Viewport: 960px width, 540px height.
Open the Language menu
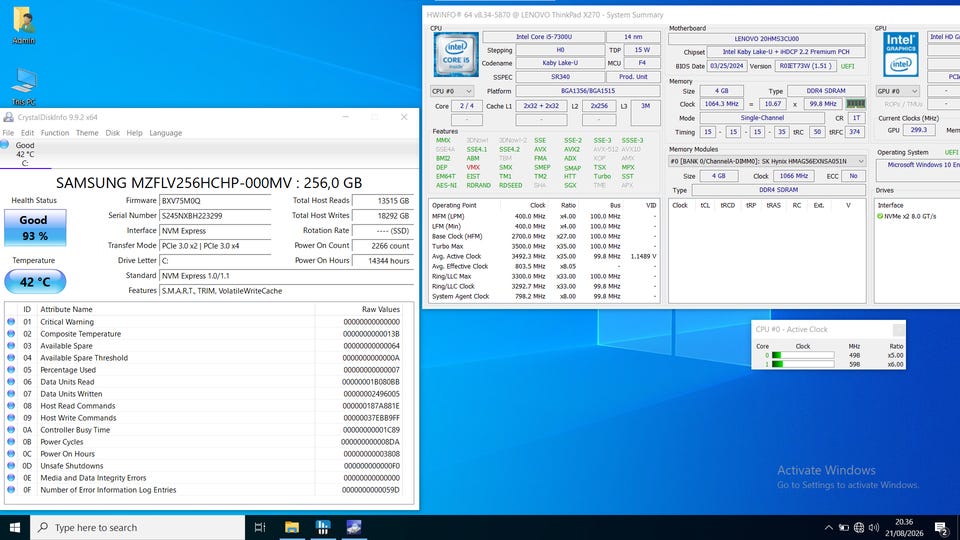tap(165, 133)
